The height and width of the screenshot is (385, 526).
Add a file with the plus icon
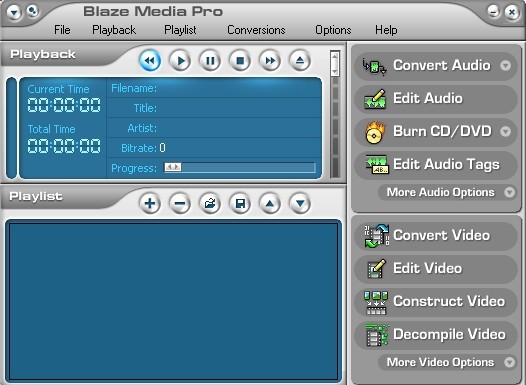coord(150,203)
